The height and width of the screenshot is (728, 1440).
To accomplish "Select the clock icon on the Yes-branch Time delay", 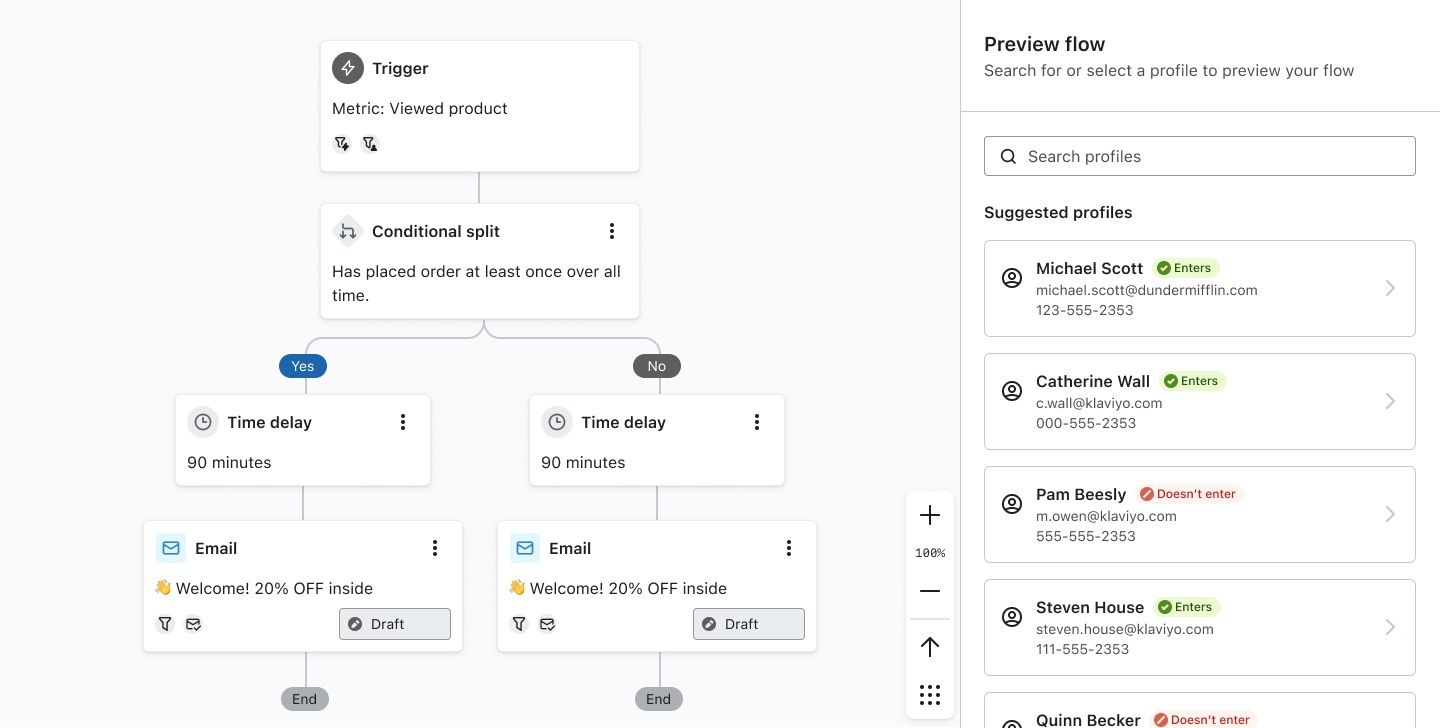I will click(x=203, y=422).
